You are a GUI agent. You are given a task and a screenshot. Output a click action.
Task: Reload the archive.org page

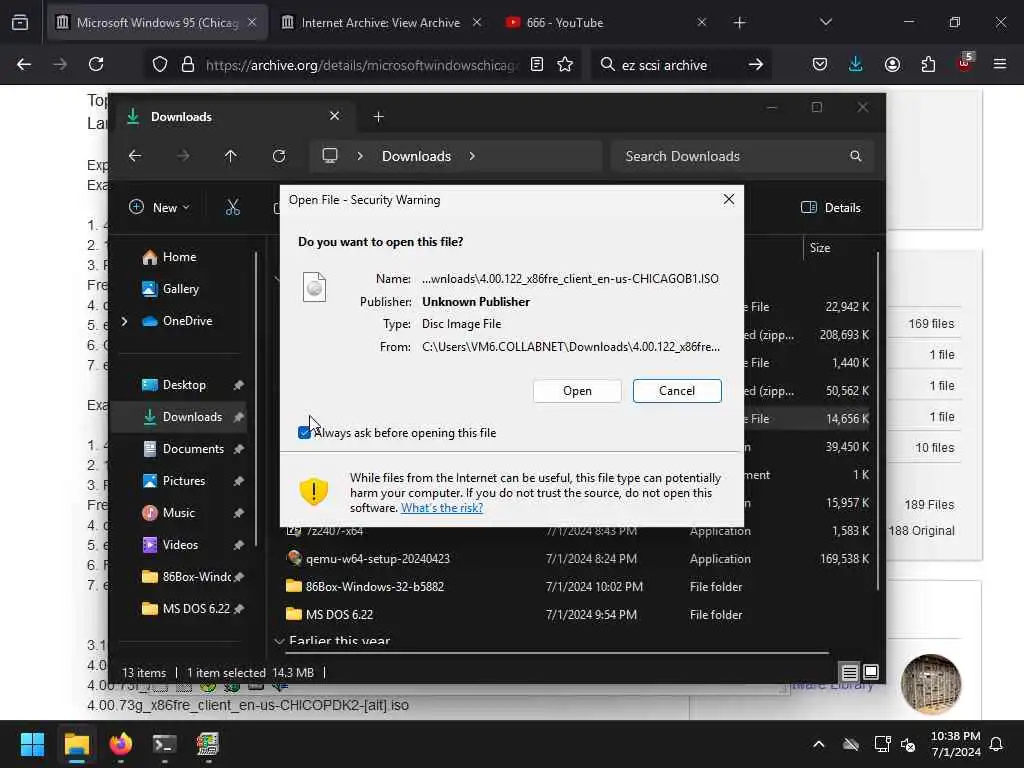pos(96,65)
